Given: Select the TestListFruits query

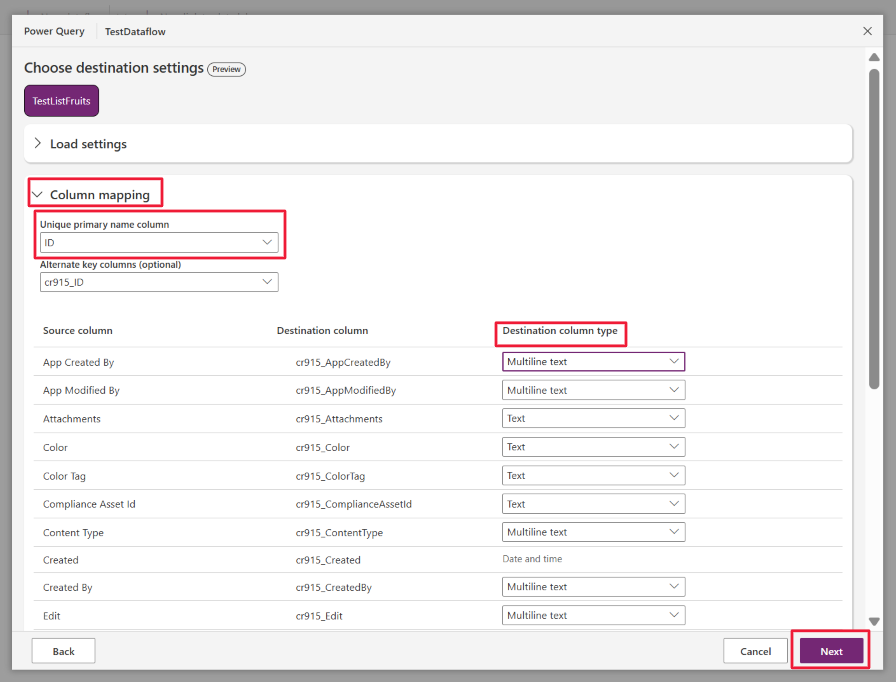Looking at the screenshot, I should point(59,100).
